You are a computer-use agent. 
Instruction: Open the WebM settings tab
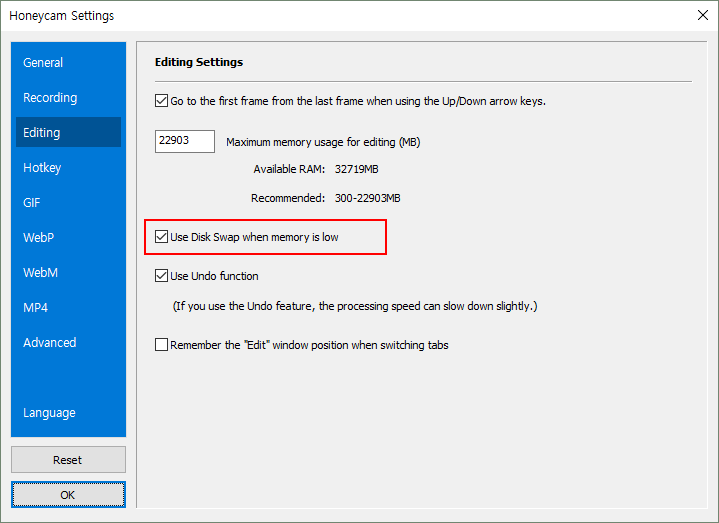click(39, 272)
